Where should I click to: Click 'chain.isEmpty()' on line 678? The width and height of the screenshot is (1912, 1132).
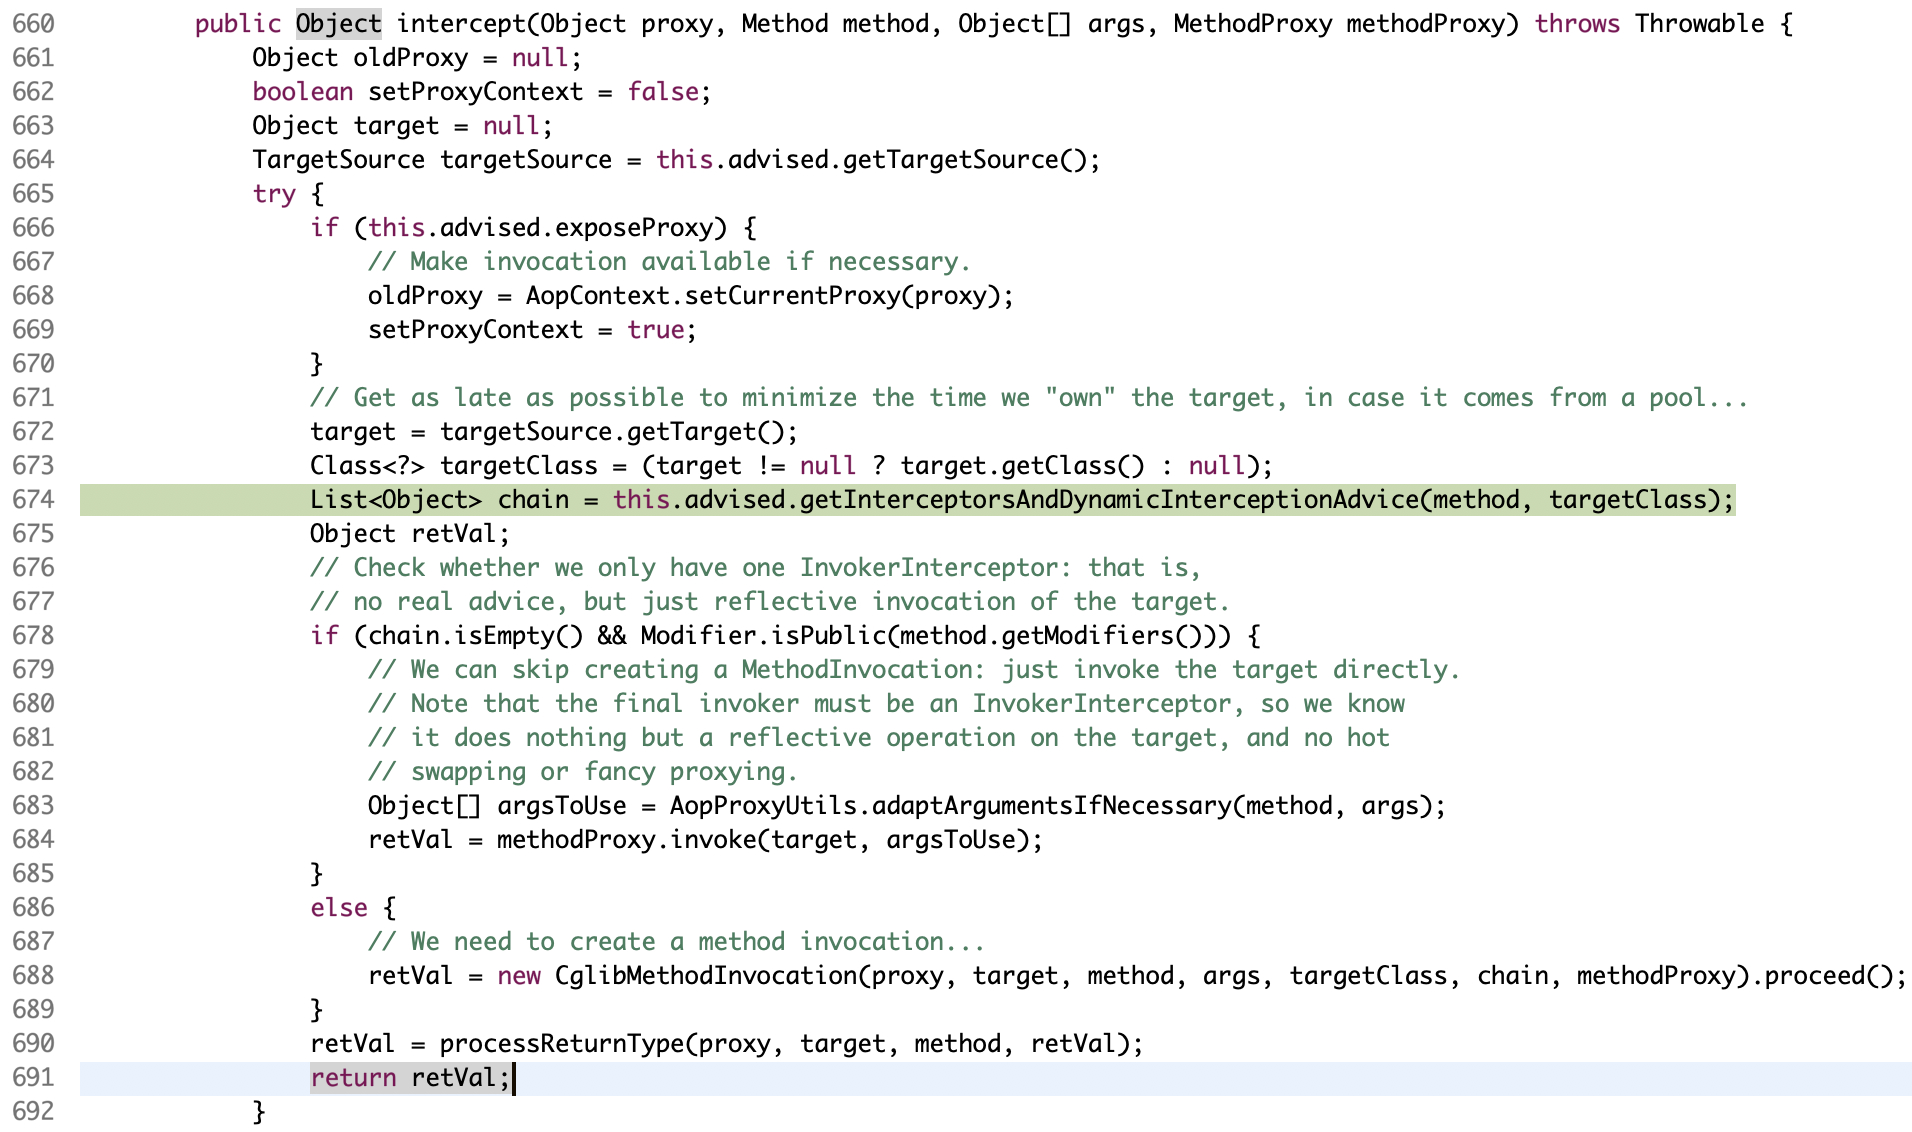(x=475, y=636)
